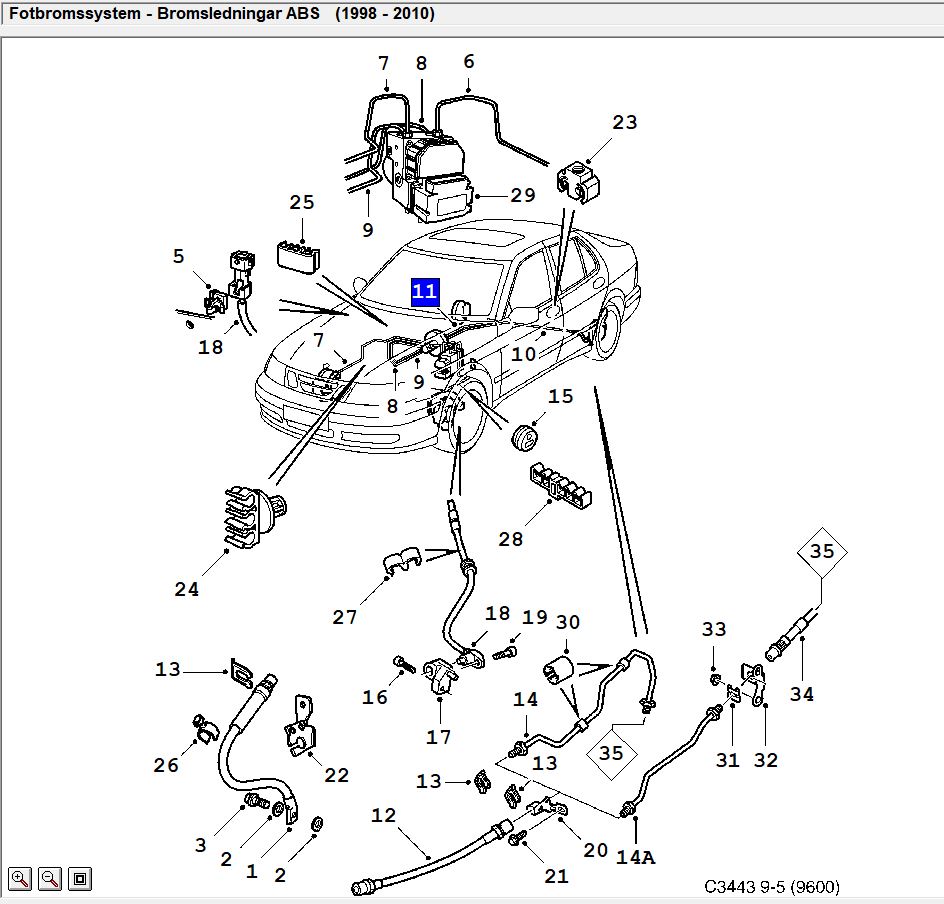Select part number 14A pipe label

[x=635, y=857]
